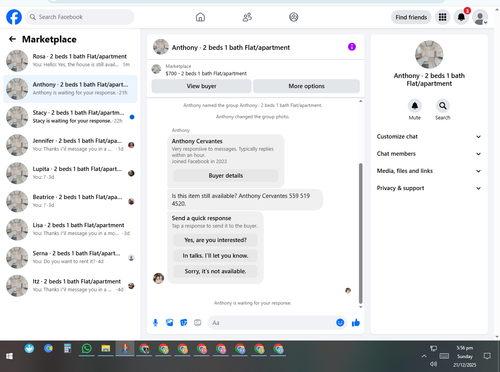Attach a photo with the image icon

[x=170, y=323]
